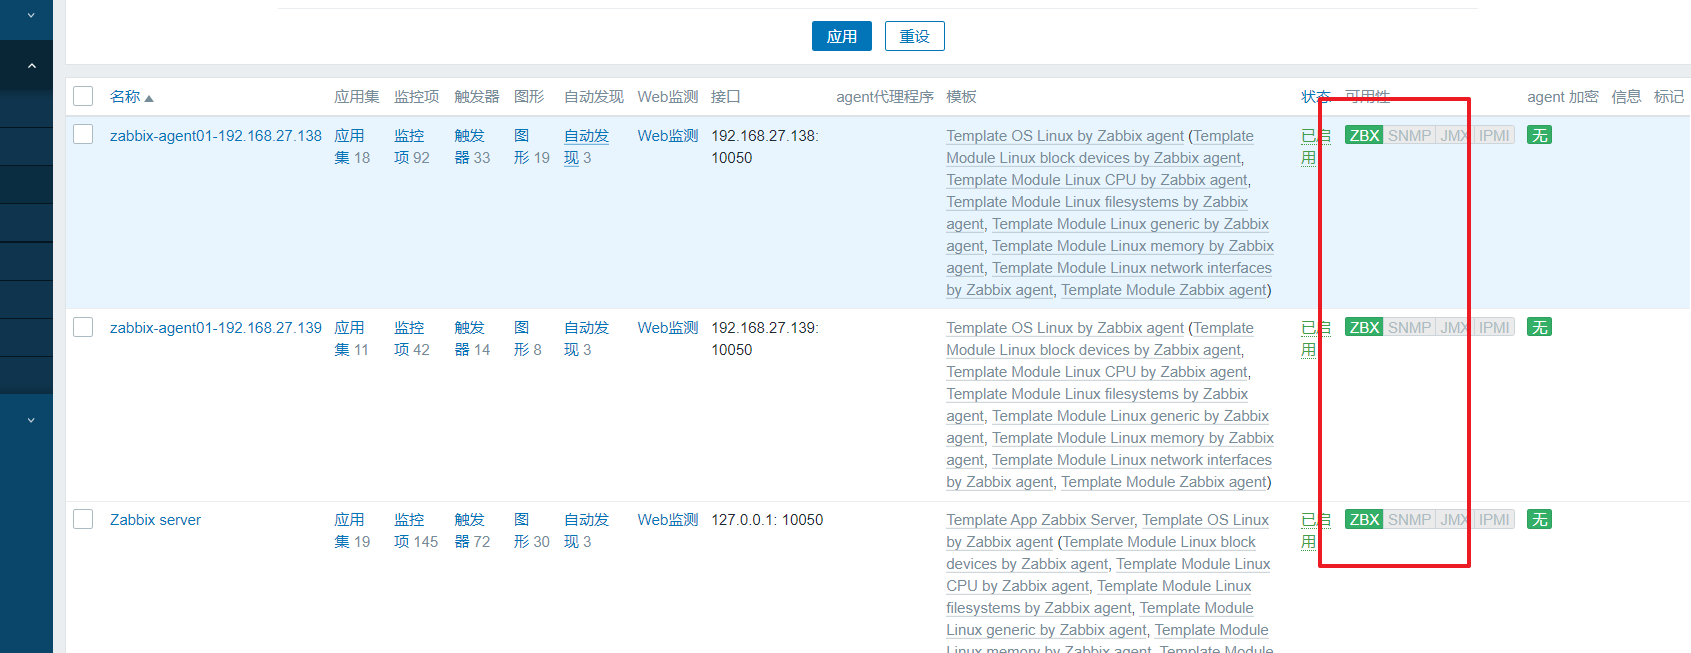Toggle the select-all hosts checkbox

pos(83,96)
